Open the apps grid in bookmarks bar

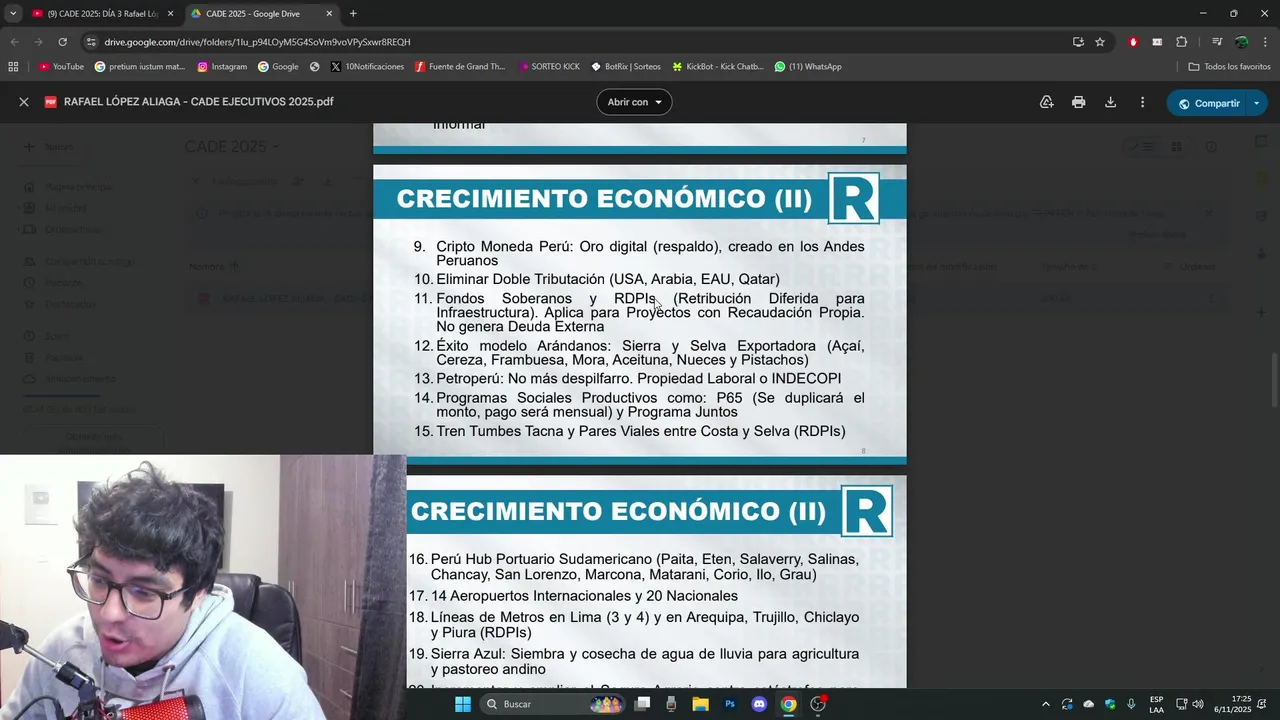tap(13, 67)
